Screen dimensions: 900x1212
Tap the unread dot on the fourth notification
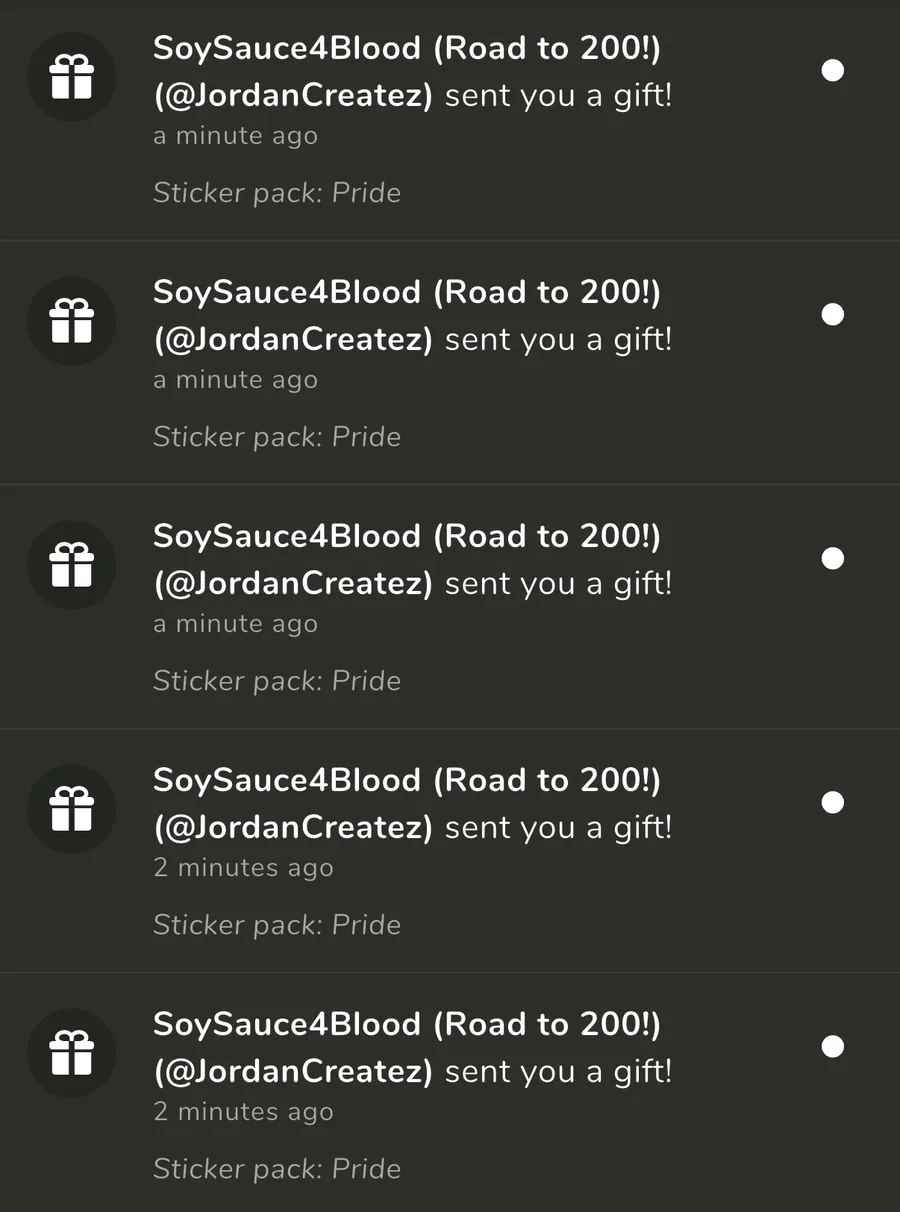click(832, 802)
